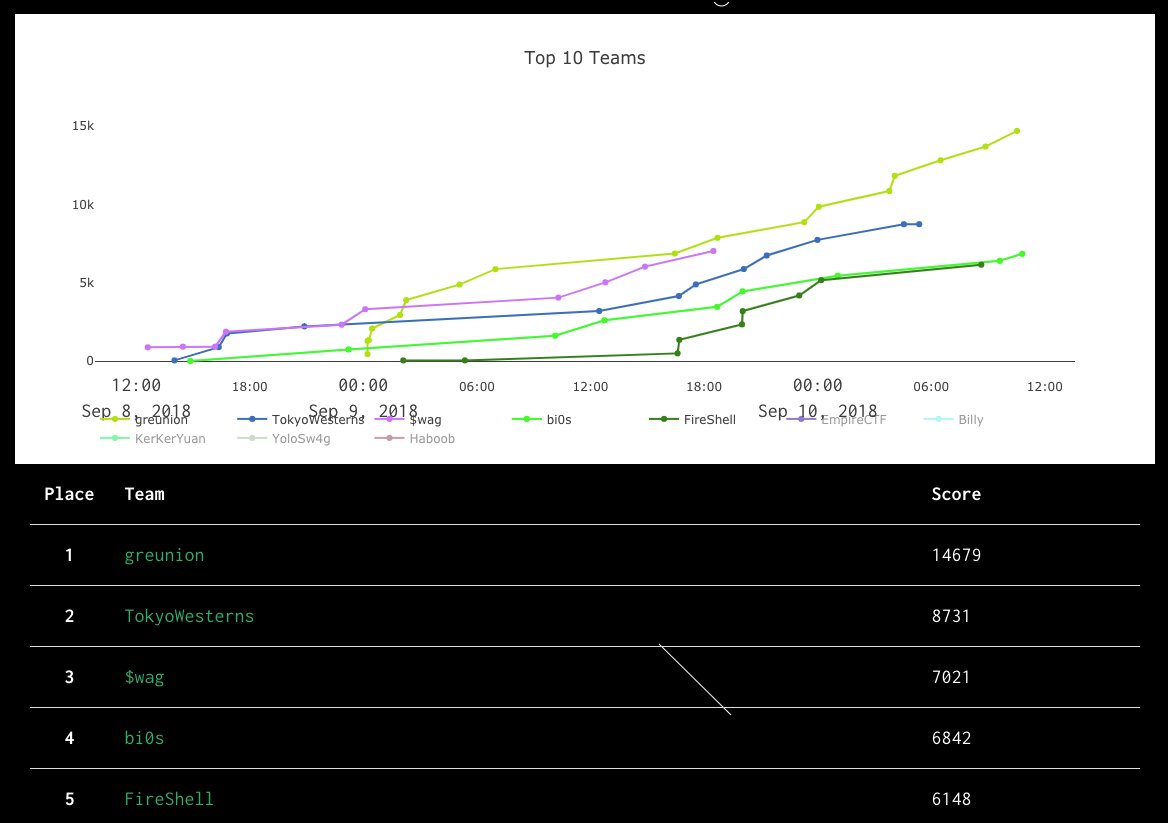Select score 6148 in table
The width and height of the screenshot is (1168, 823).
point(951,799)
